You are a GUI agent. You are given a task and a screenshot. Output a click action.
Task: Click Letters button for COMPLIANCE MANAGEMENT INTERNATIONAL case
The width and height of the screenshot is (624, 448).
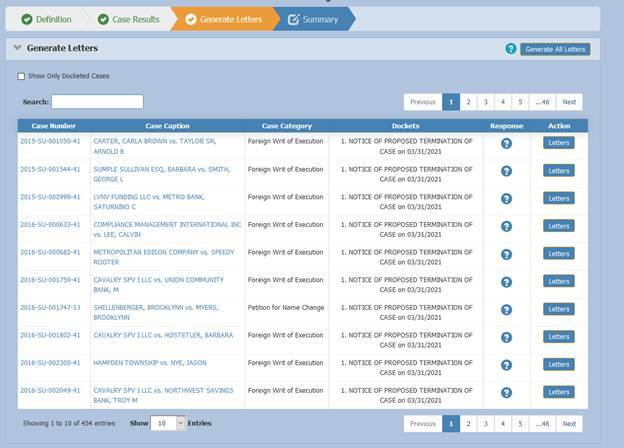559,226
